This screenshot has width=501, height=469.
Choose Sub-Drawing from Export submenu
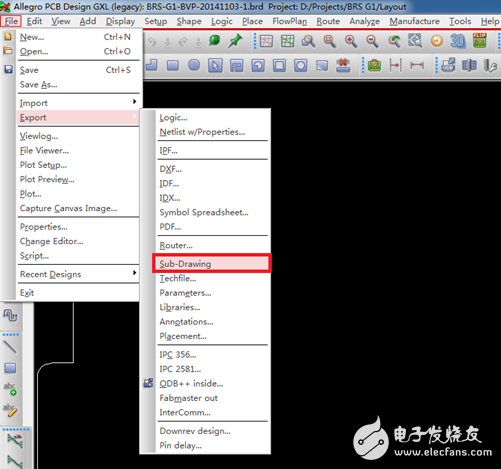coord(212,264)
